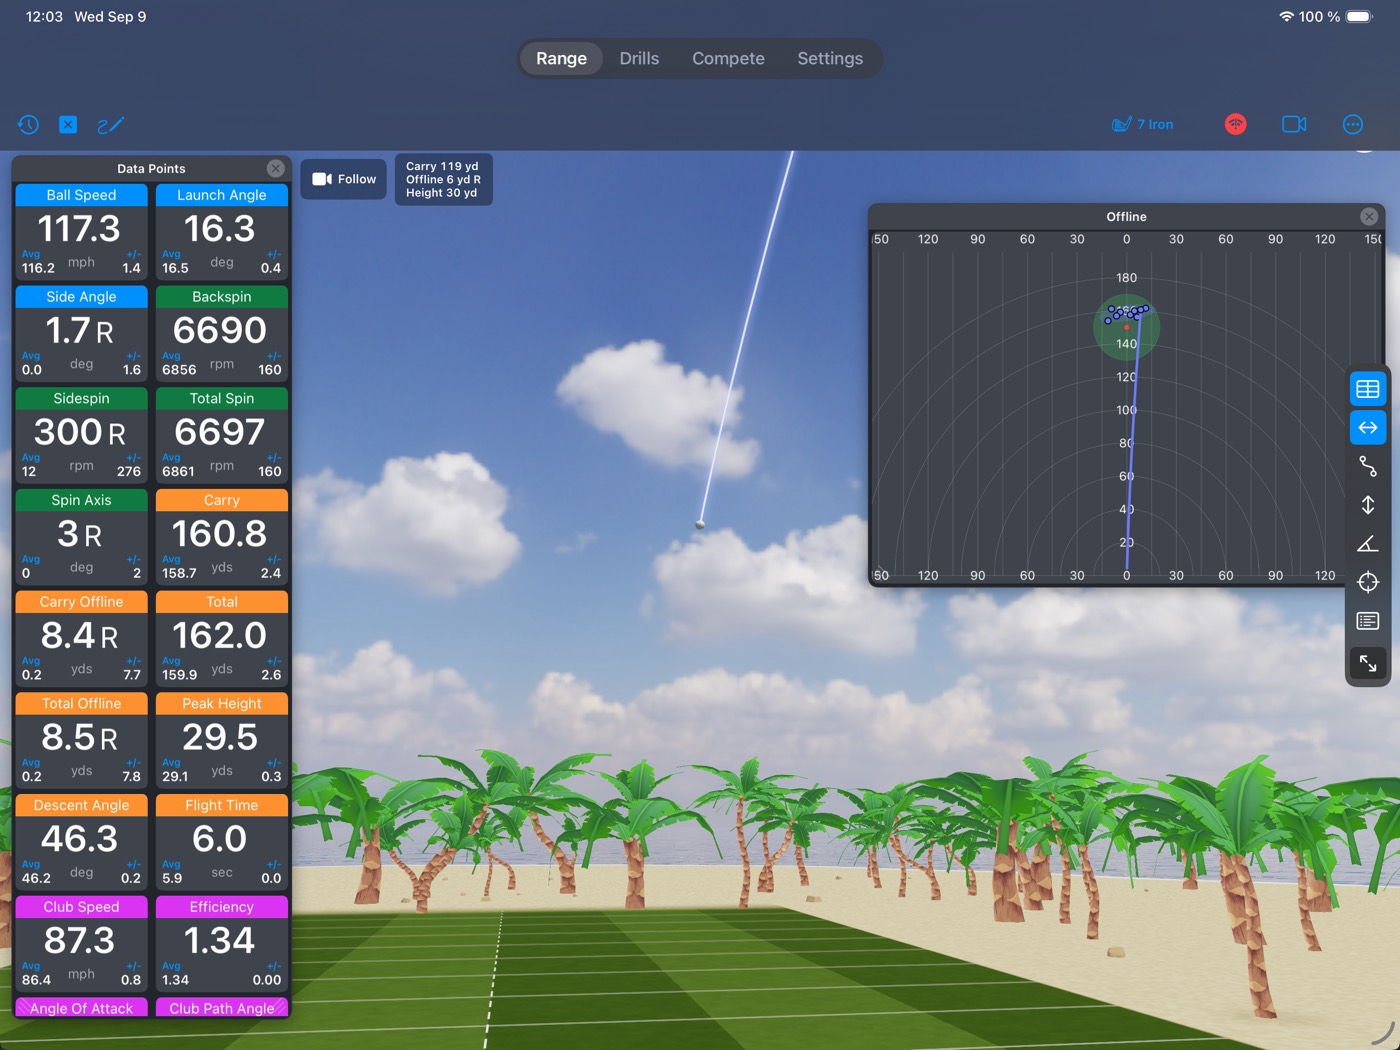This screenshot has width=1400, height=1050.
Task: Open the shot list icon
Action: pos(1368,621)
